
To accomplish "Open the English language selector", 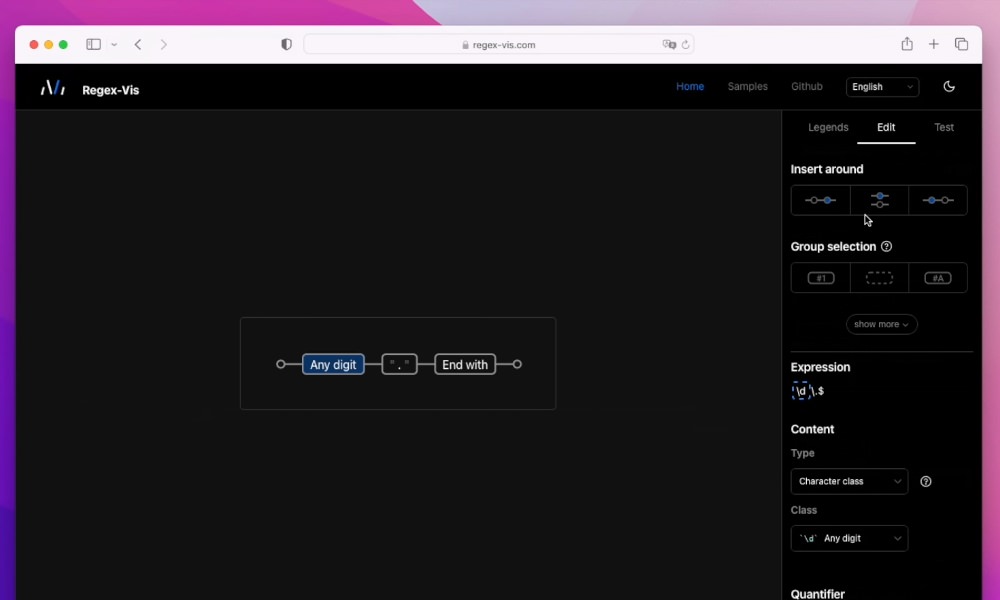I will (882, 87).
